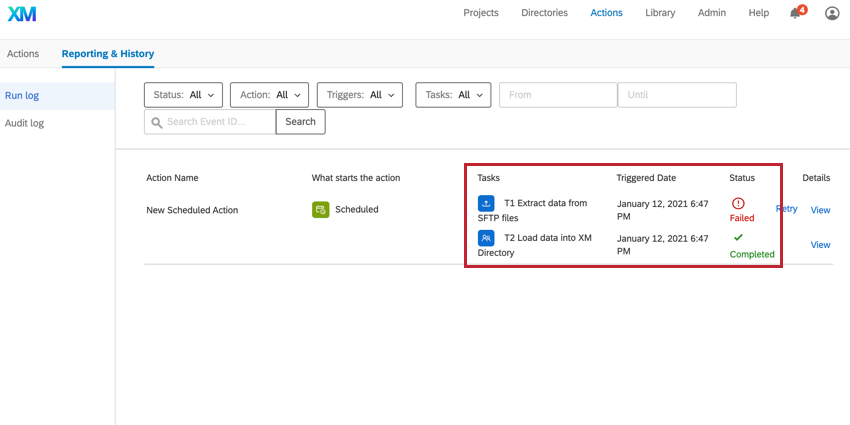Expand the Status: All dropdown
Viewport: 850px width, 425px height.
click(x=183, y=95)
